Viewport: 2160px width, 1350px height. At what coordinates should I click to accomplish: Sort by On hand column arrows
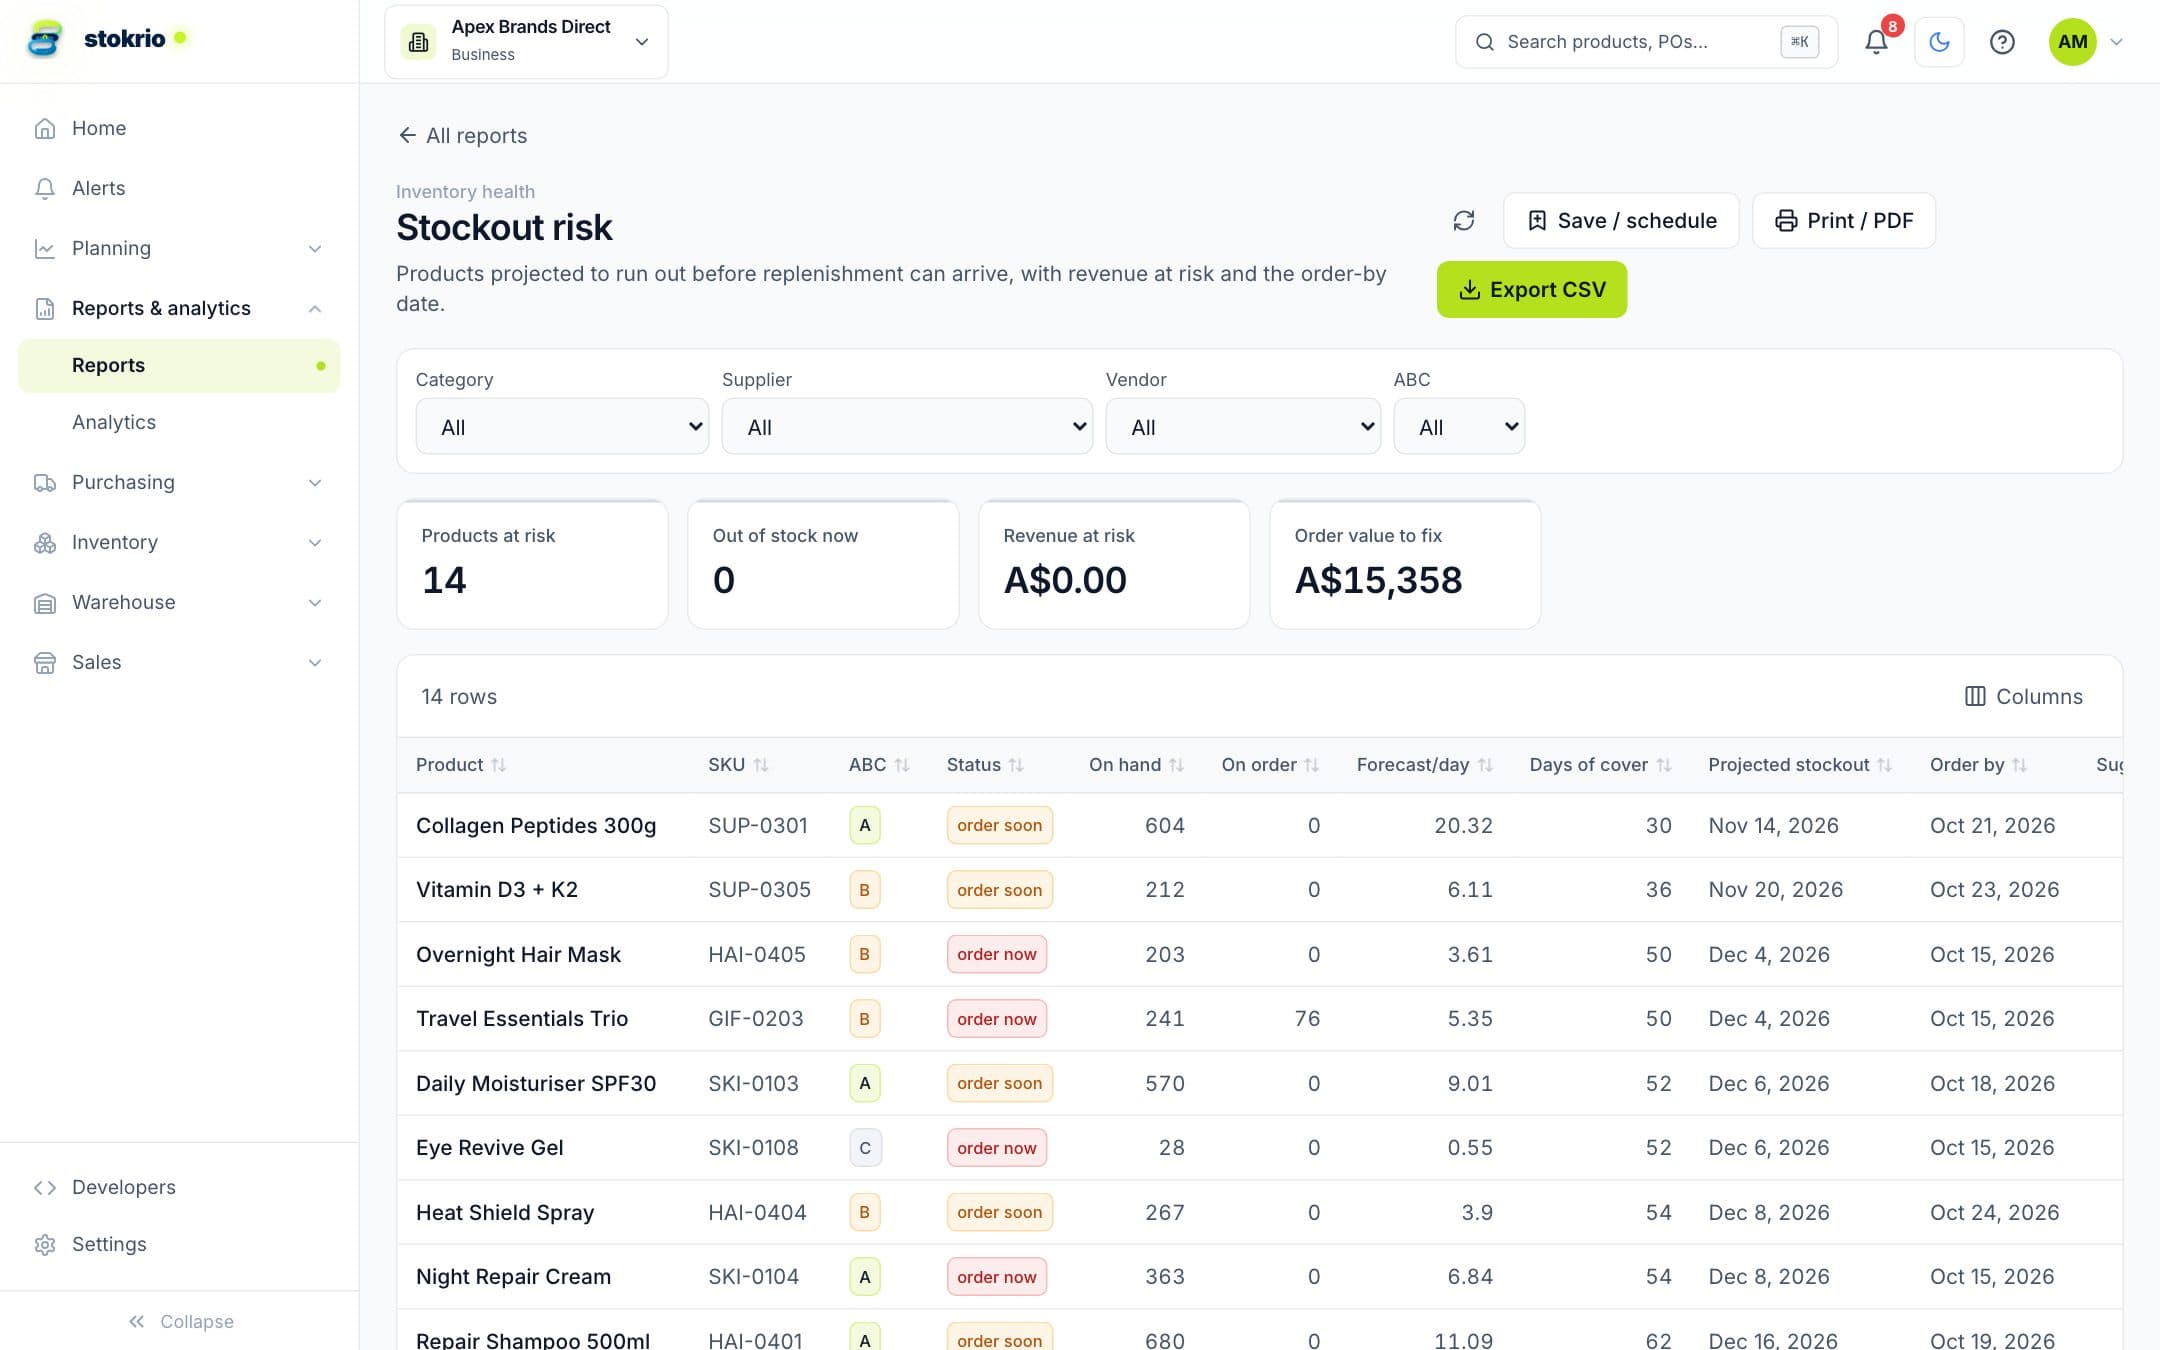pos(1176,765)
